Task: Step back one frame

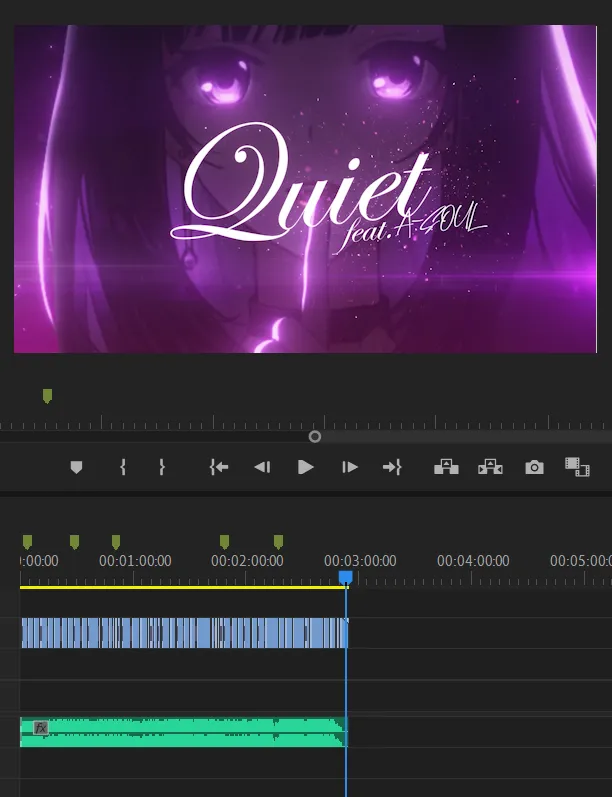Action: tap(262, 467)
